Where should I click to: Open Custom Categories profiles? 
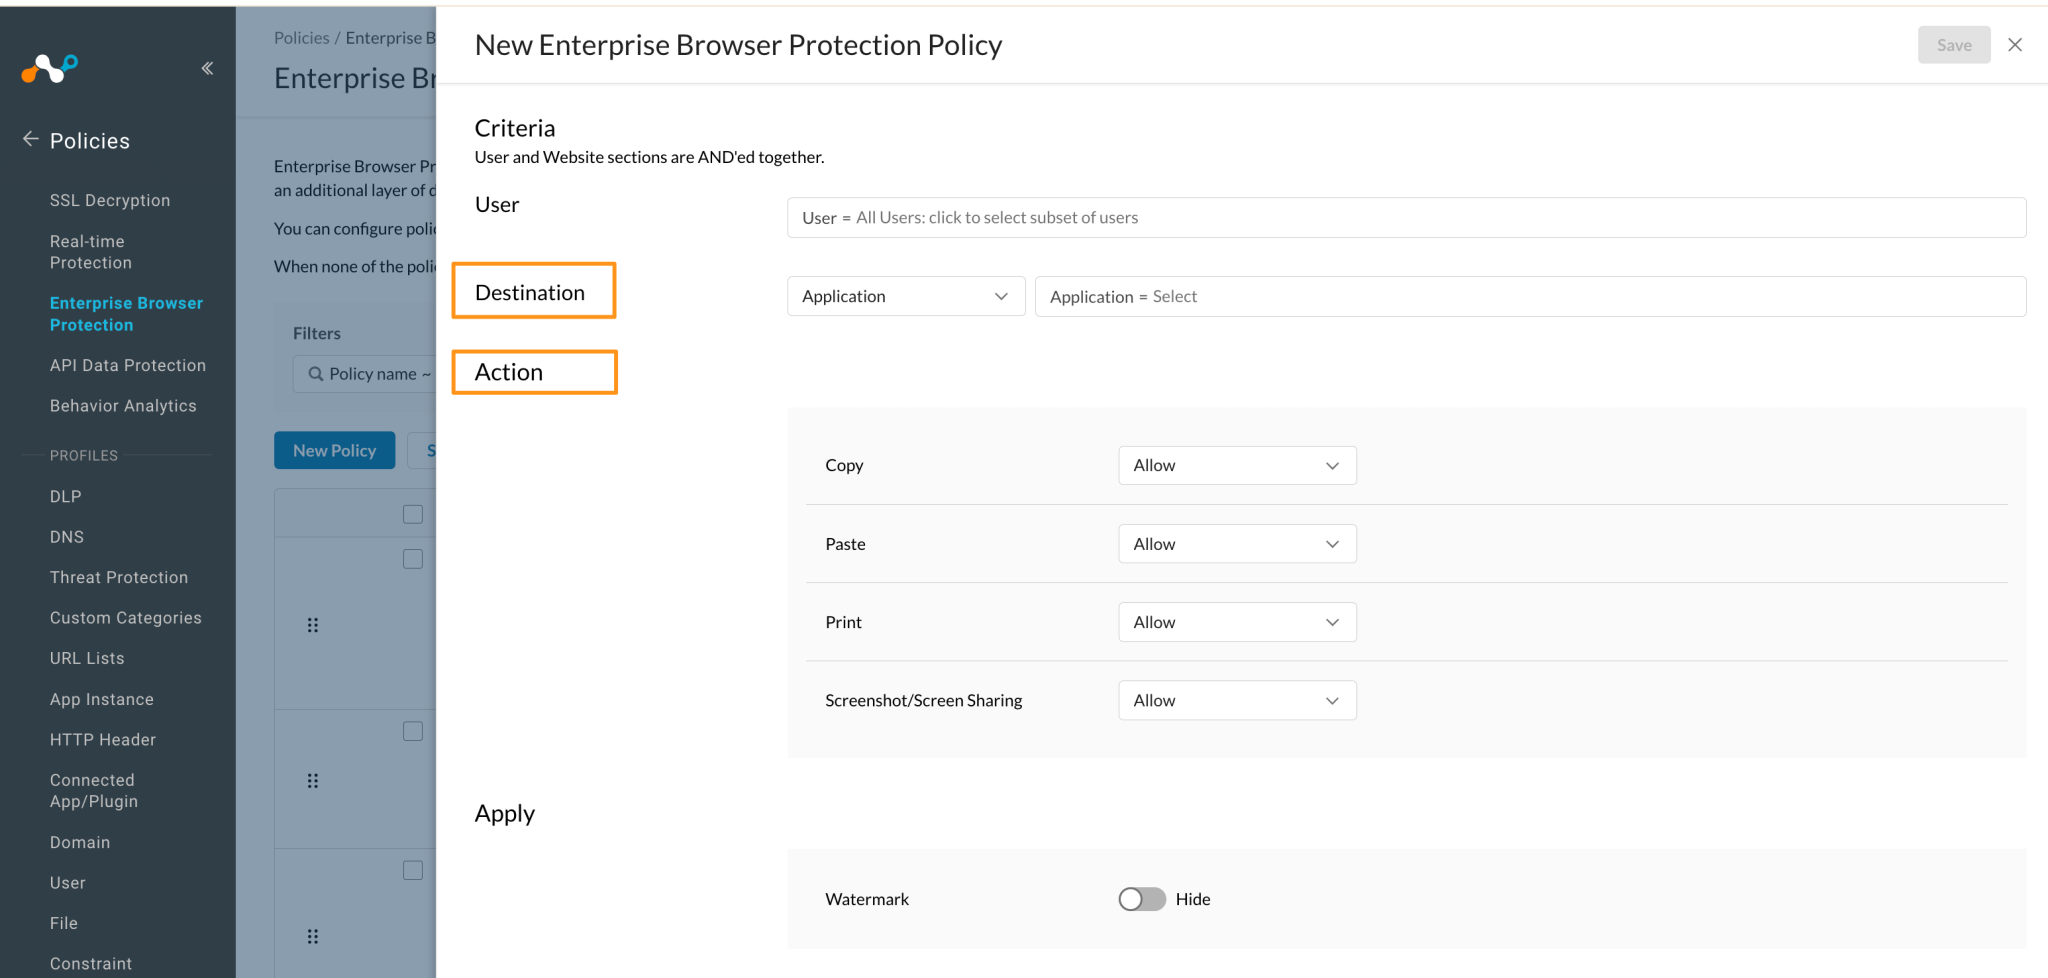(x=126, y=618)
